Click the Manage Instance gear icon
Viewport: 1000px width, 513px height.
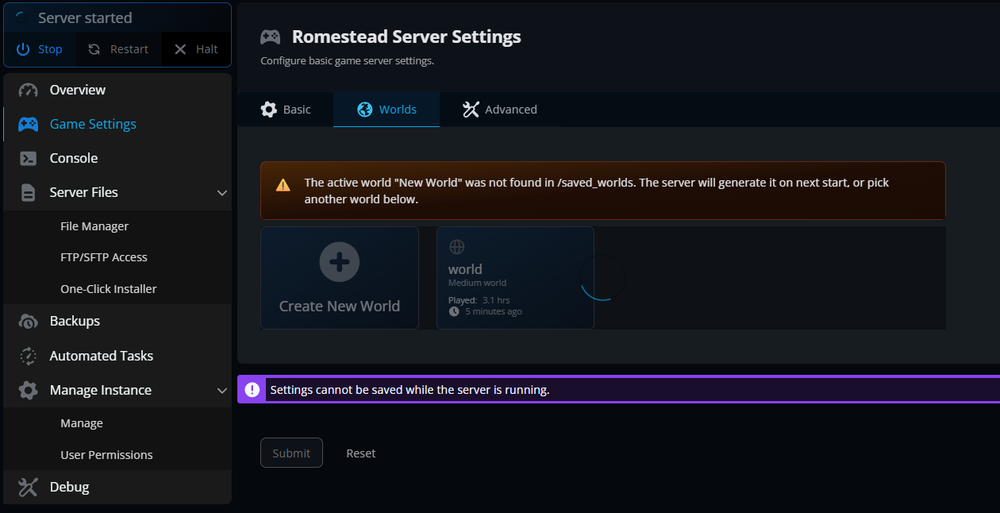pyautogui.click(x=28, y=390)
